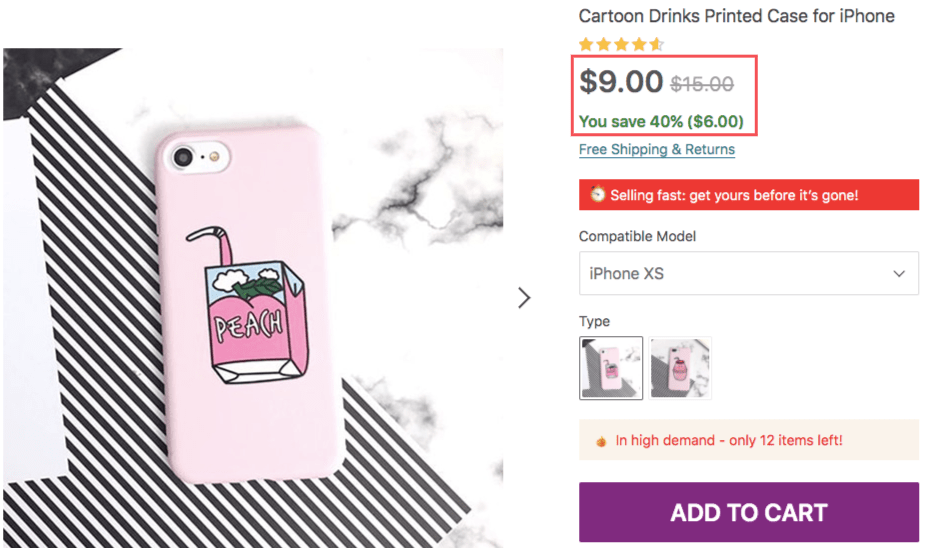Click the next image arrow

(x=524, y=298)
